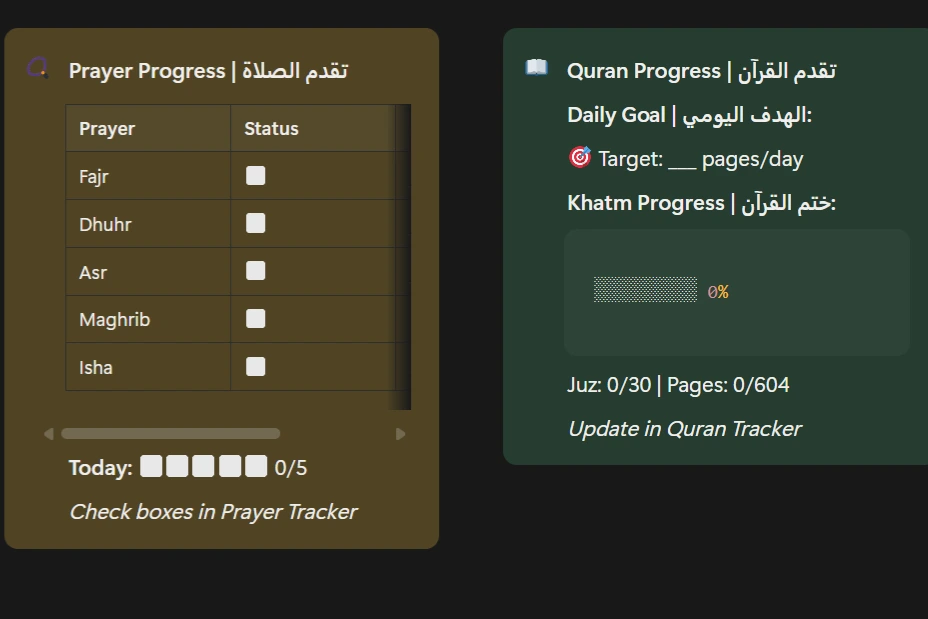Select the dartboard Target icon
The width and height of the screenshot is (928, 619).
[580, 158]
